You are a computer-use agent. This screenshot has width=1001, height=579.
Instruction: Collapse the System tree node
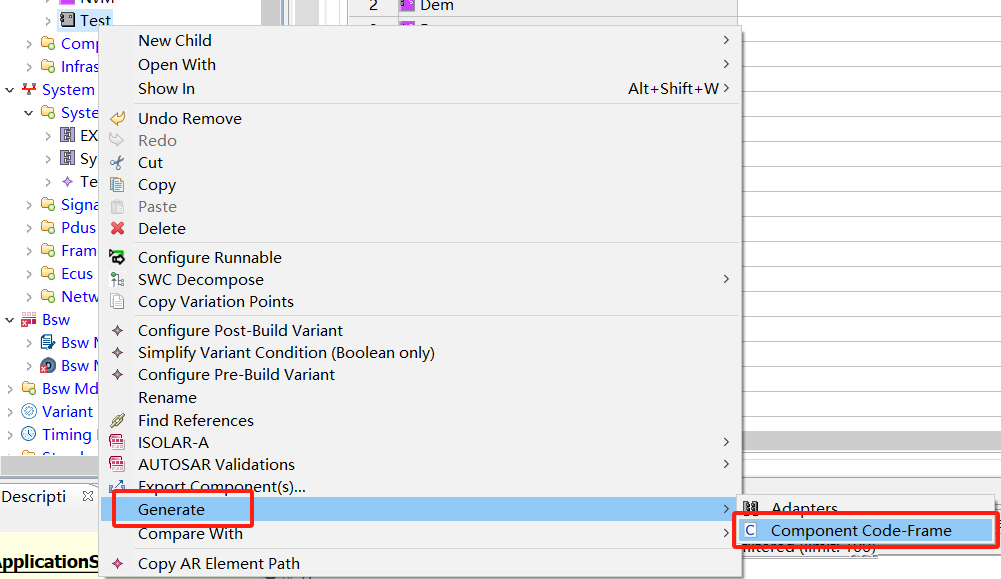click(10, 90)
